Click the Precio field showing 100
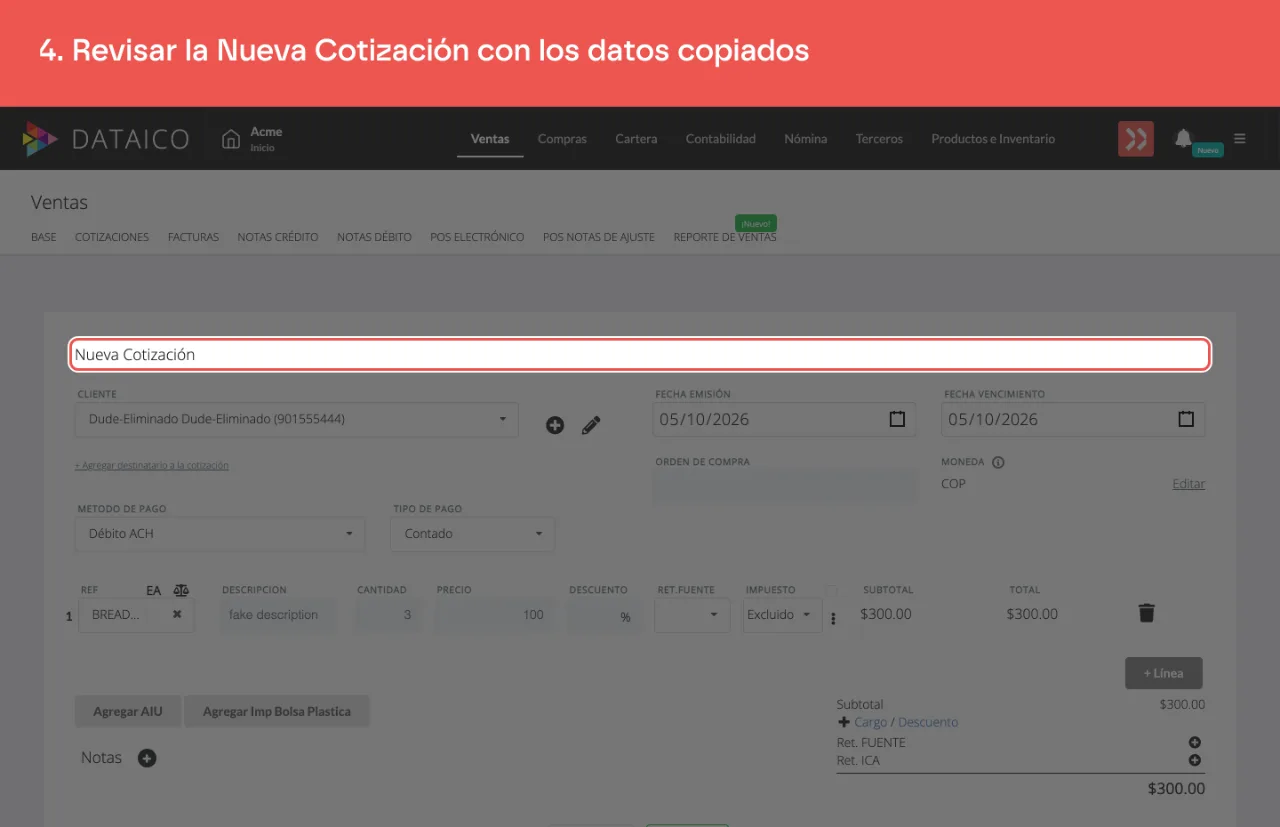 [x=493, y=615]
